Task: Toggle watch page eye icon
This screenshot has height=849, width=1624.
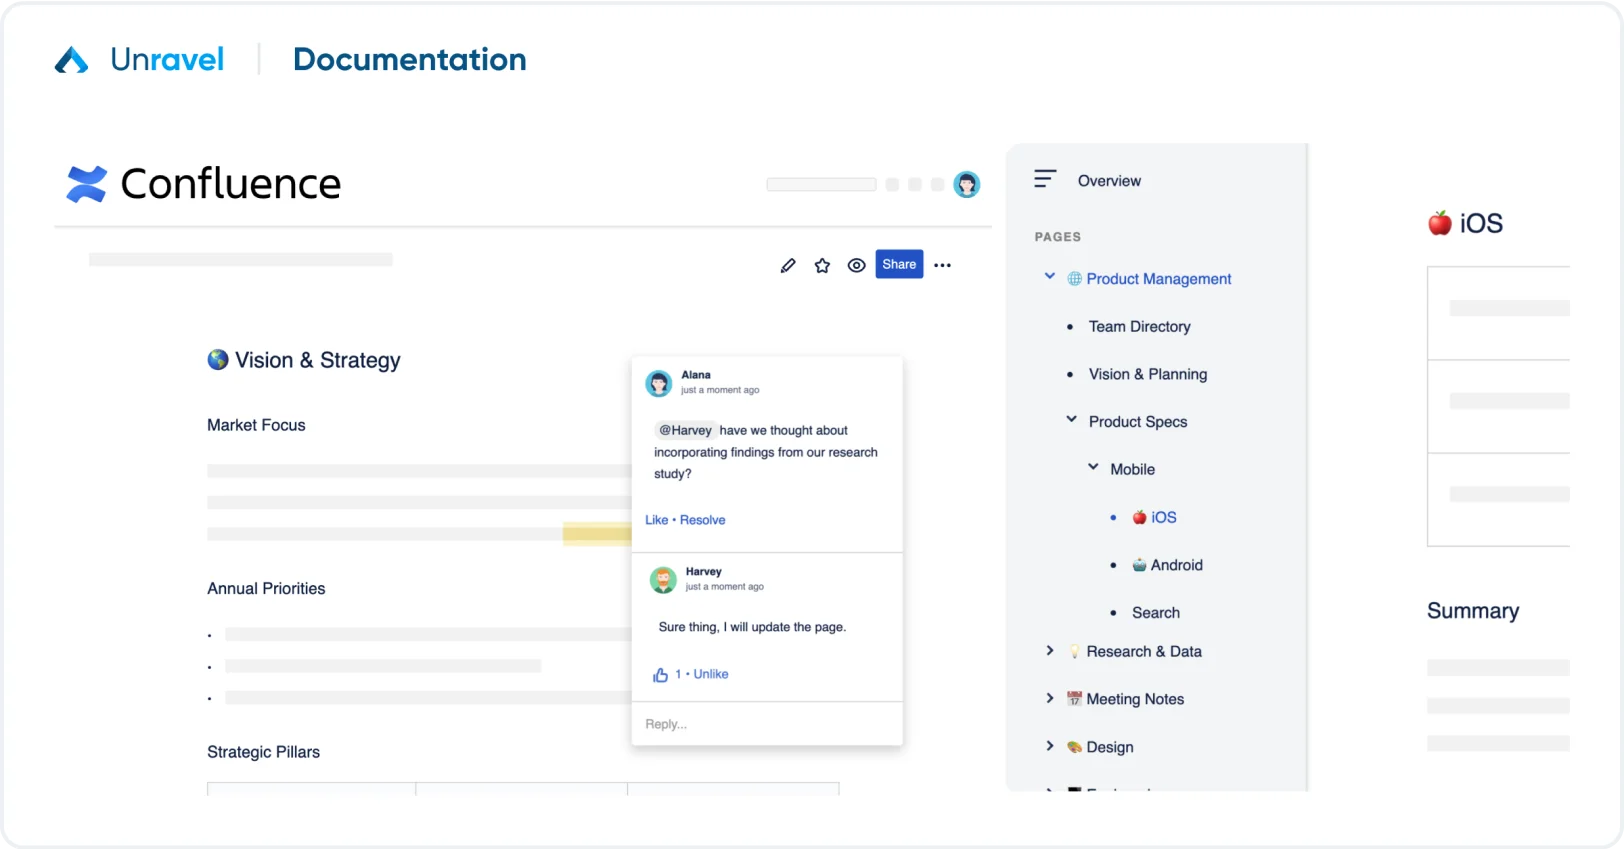Action: 856,265
